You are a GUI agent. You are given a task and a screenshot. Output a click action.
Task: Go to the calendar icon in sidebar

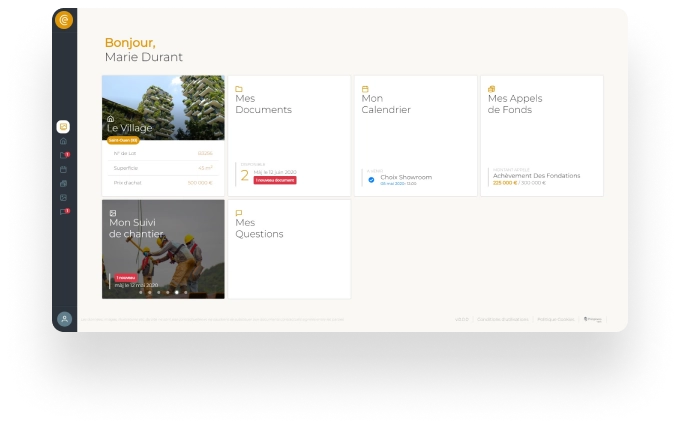tap(64, 169)
